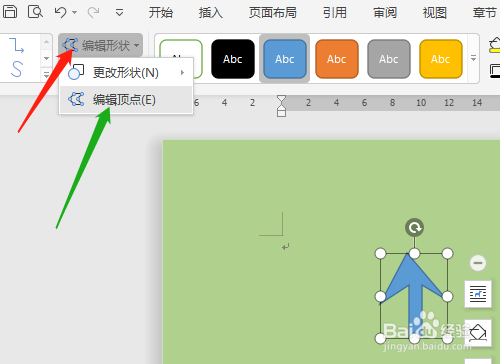This screenshot has height=364, width=500.
Task: Open Print Preview from the quick toolbar
Action: pyautogui.click(x=35, y=12)
